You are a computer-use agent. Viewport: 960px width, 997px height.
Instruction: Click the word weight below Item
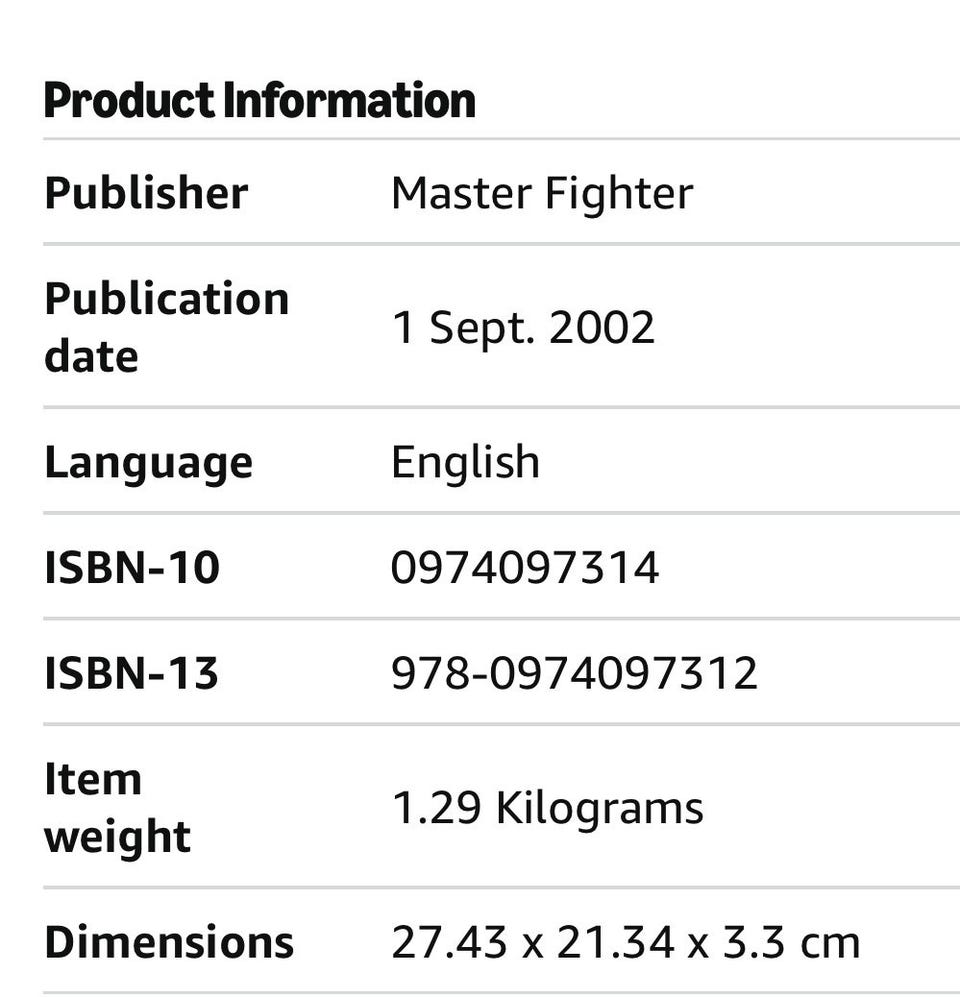[x=117, y=836]
